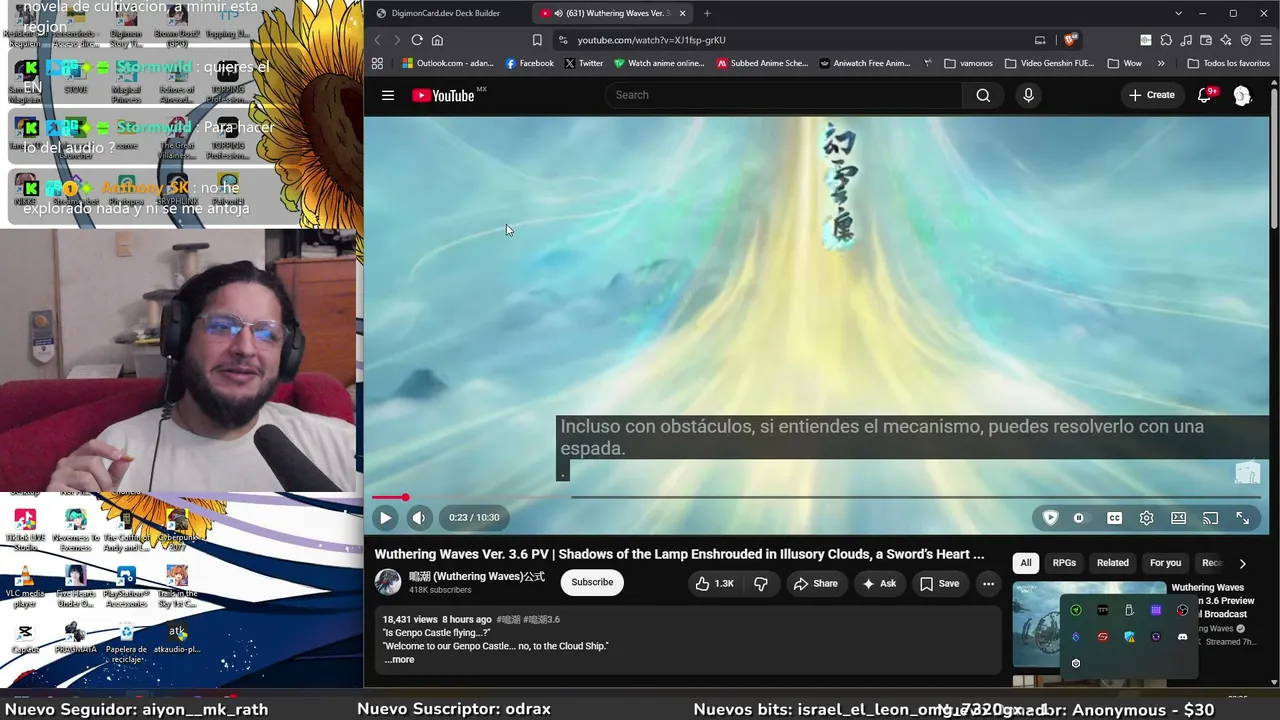Image resolution: width=1280 pixels, height=720 pixels.
Task: Click the browser address bar URL
Action: tap(651, 40)
